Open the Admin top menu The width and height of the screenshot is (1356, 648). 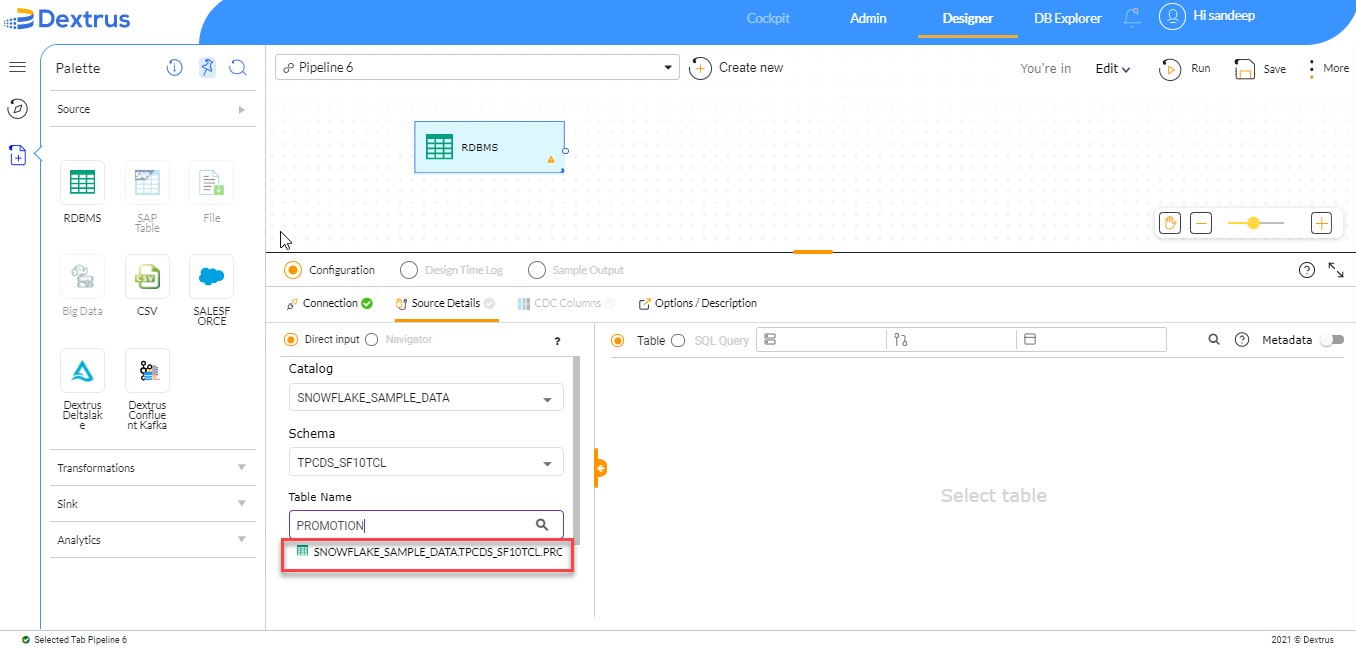868,18
